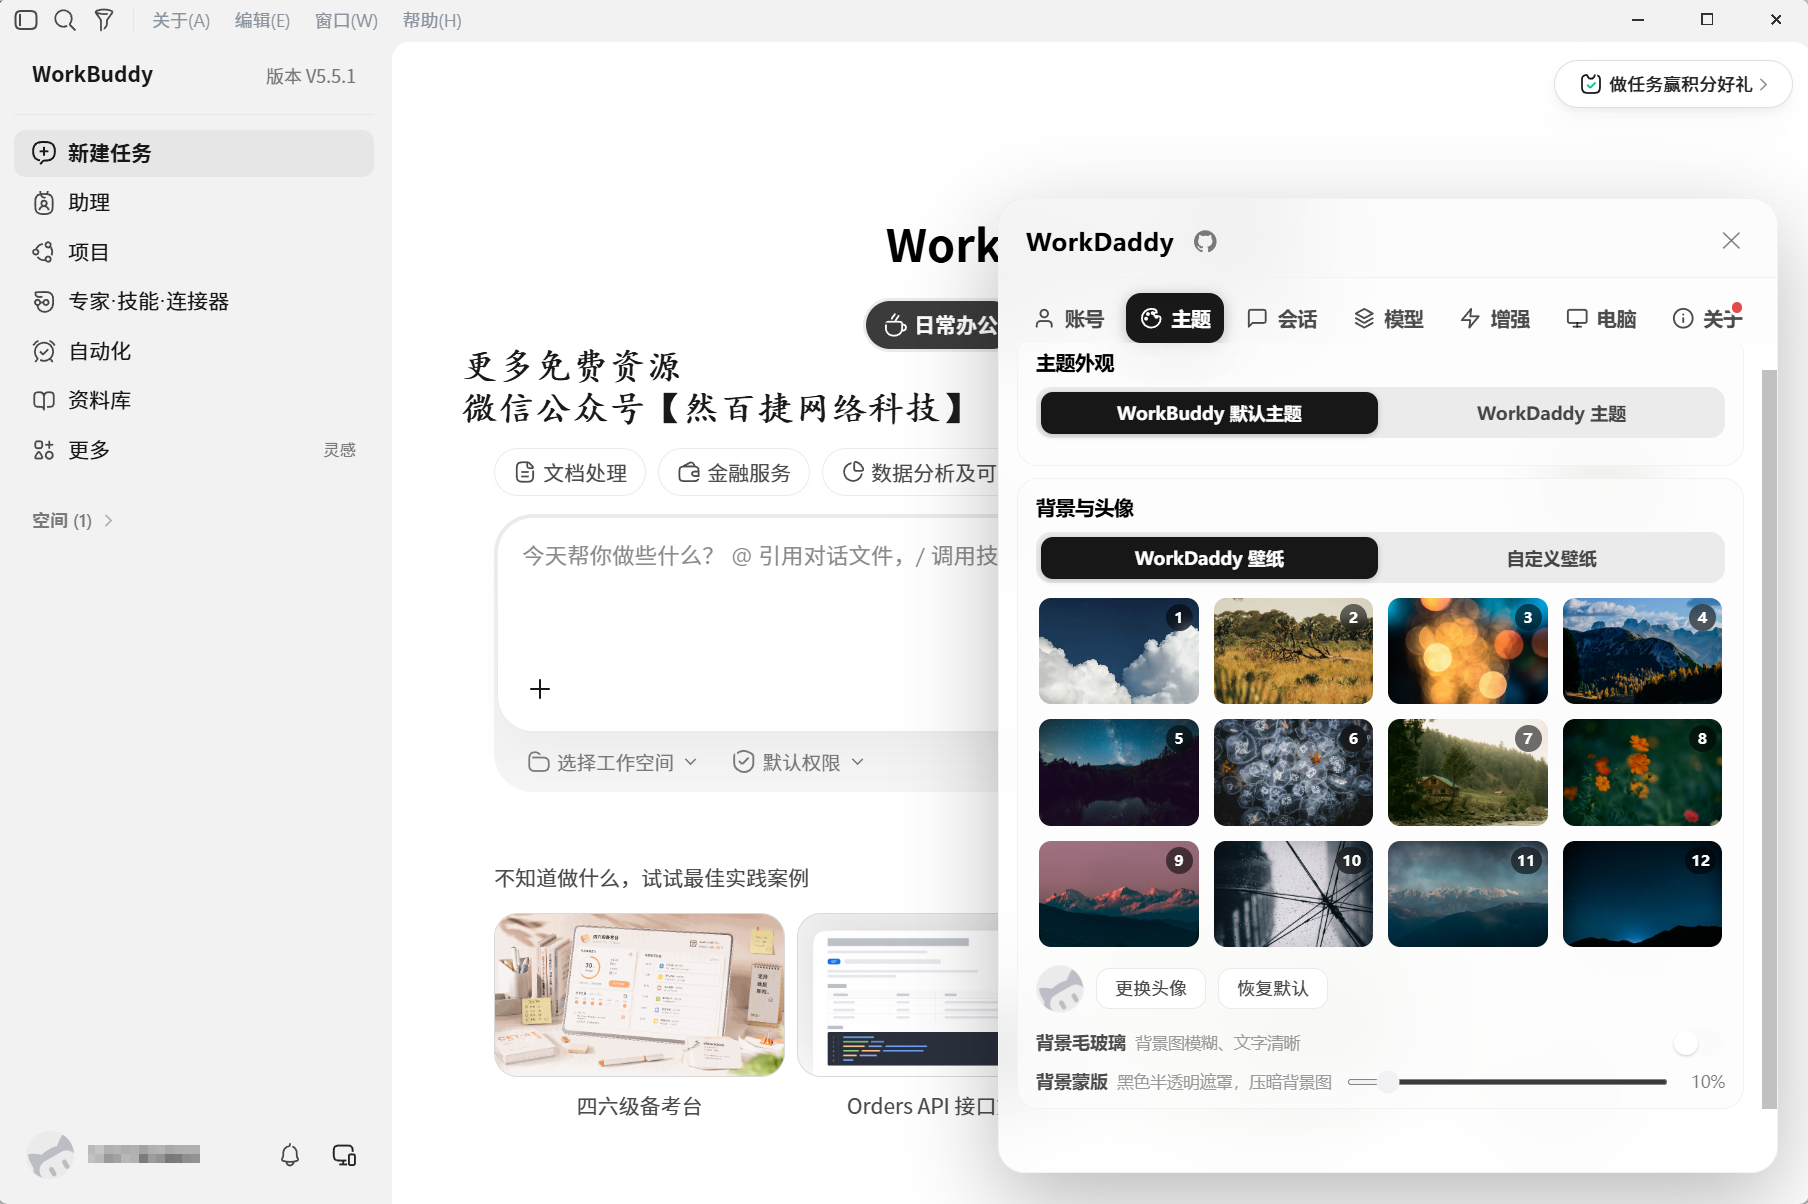The height and width of the screenshot is (1204, 1808).
Task: Switch to the 账号 tab
Action: (1069, 319)
